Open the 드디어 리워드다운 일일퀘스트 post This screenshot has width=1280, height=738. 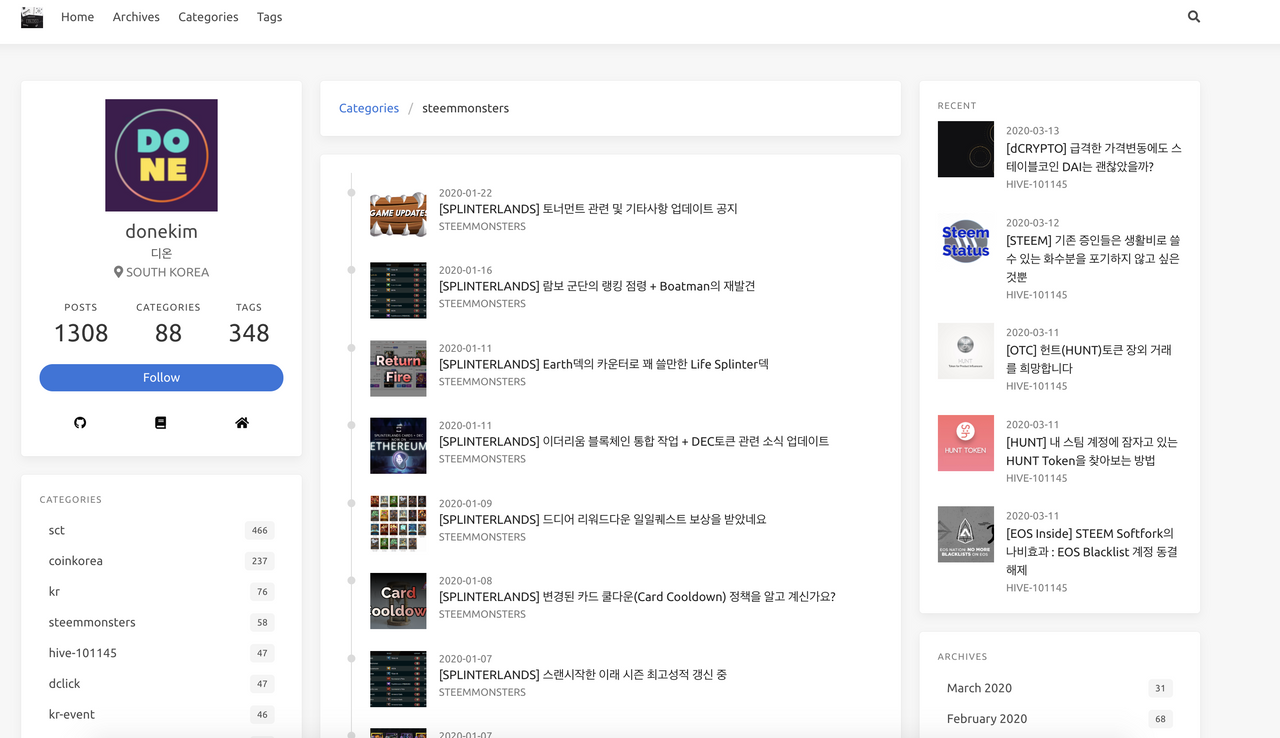(x=603, y=519)
